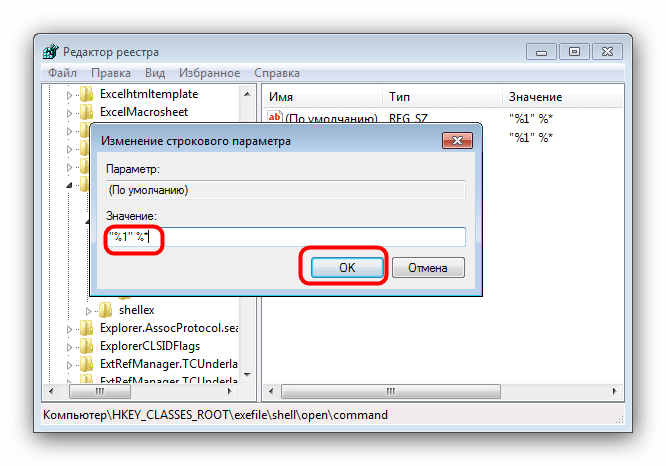Expand the ExplorerCLSIDFlags key

pyautogui.click(x=69, y=347)
